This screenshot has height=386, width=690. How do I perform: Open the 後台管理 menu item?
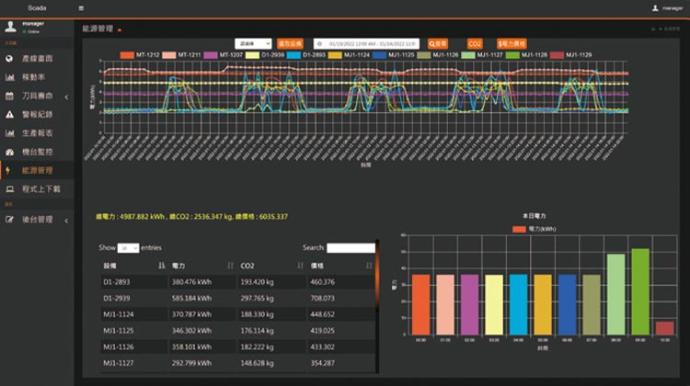coord(37,219)
